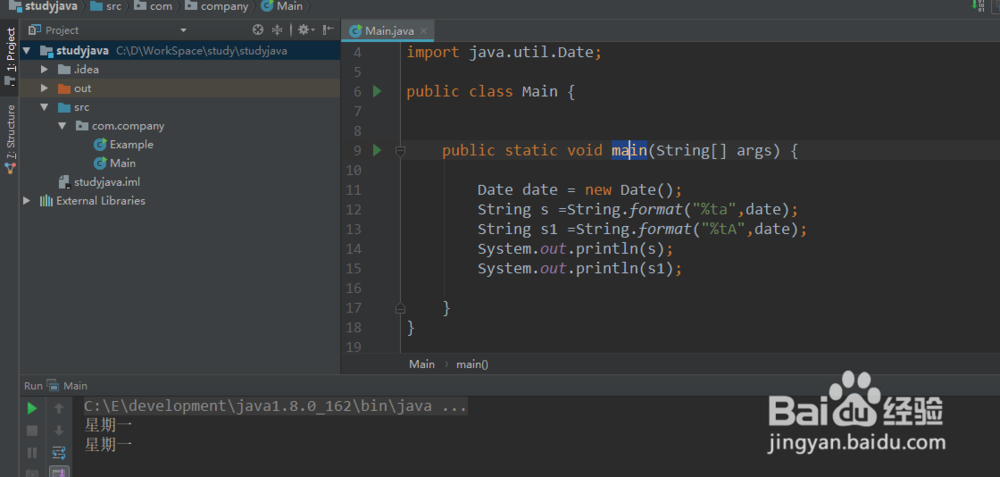Expand External Libraries node

pyautogui.click(x=27, y=201)
